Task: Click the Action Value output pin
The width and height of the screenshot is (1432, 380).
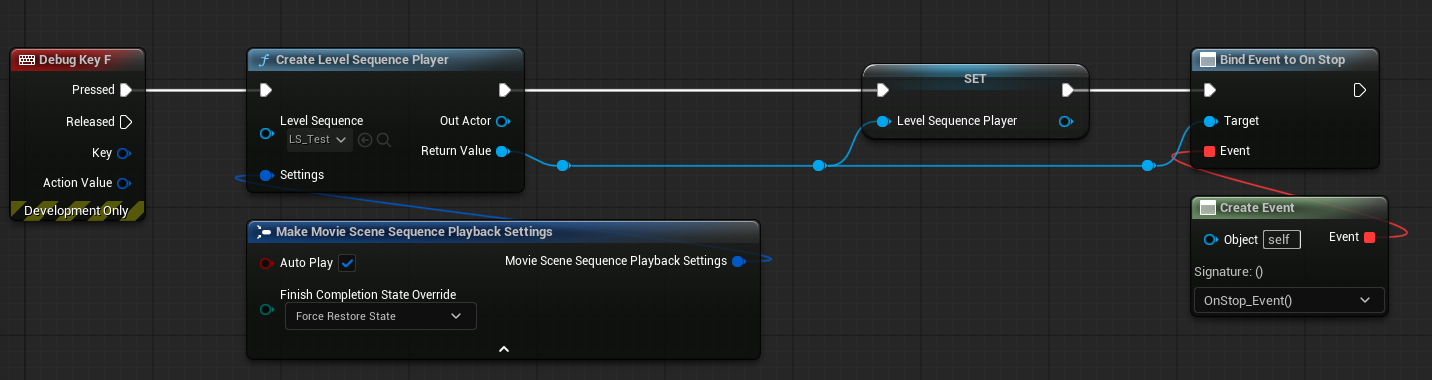Action: point(124,183)
